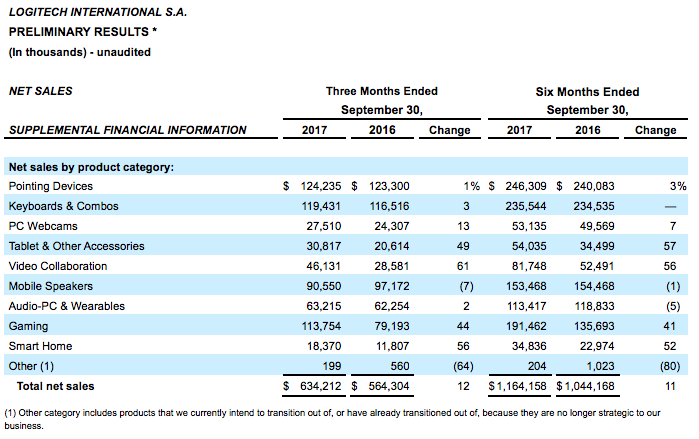Click PC Webcams value 27,510
The image size is (699, 439).
pyautogui.click(x=324, y=226)
